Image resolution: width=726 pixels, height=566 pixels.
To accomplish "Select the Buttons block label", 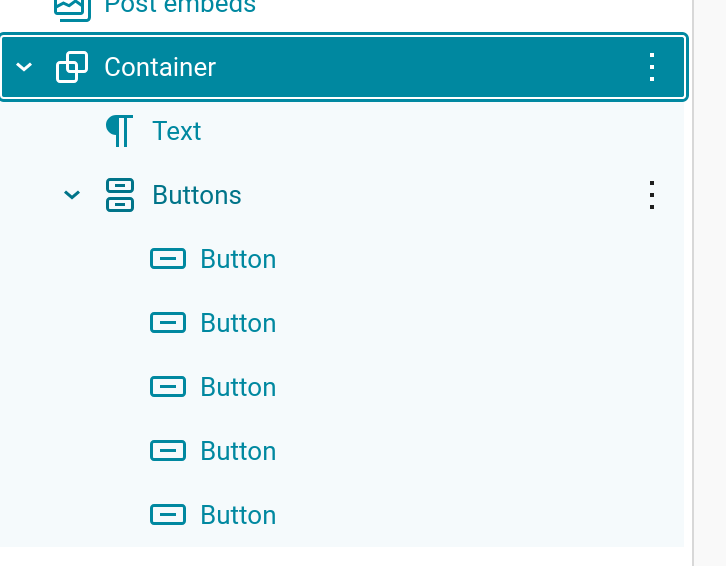I will [x=197, y=195].
